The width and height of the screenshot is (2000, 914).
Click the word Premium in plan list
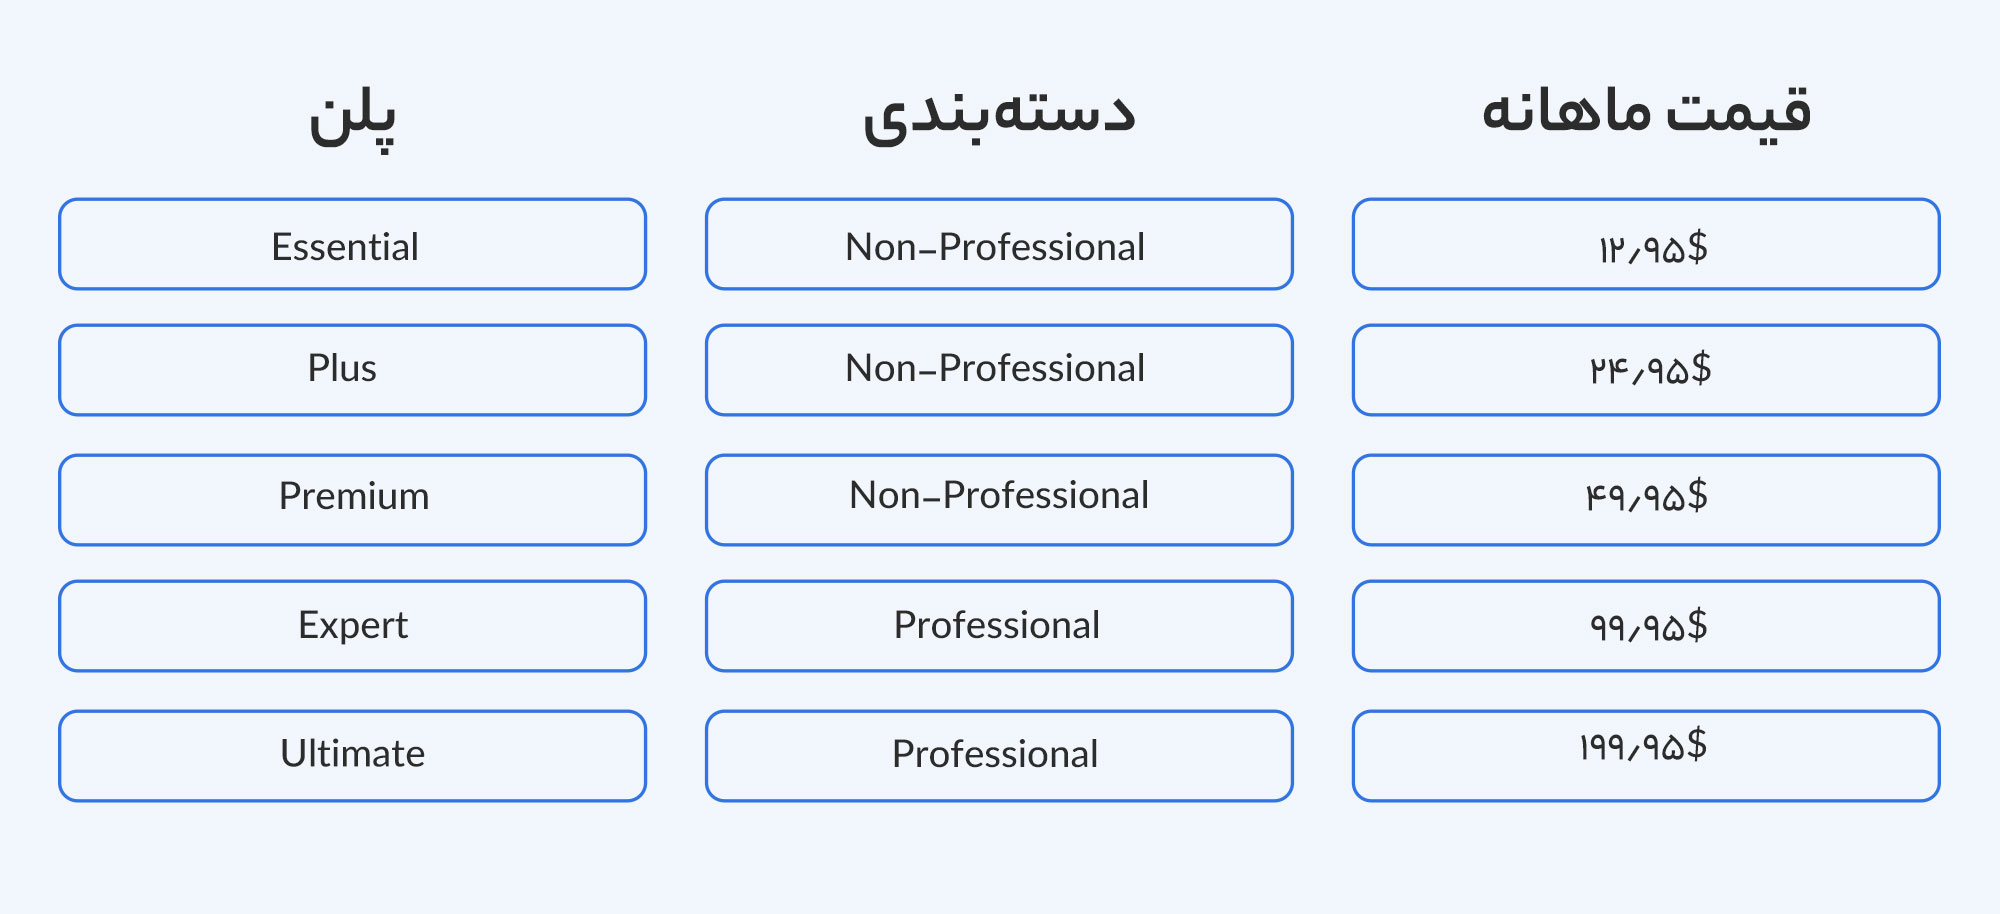tap(354, 497)
